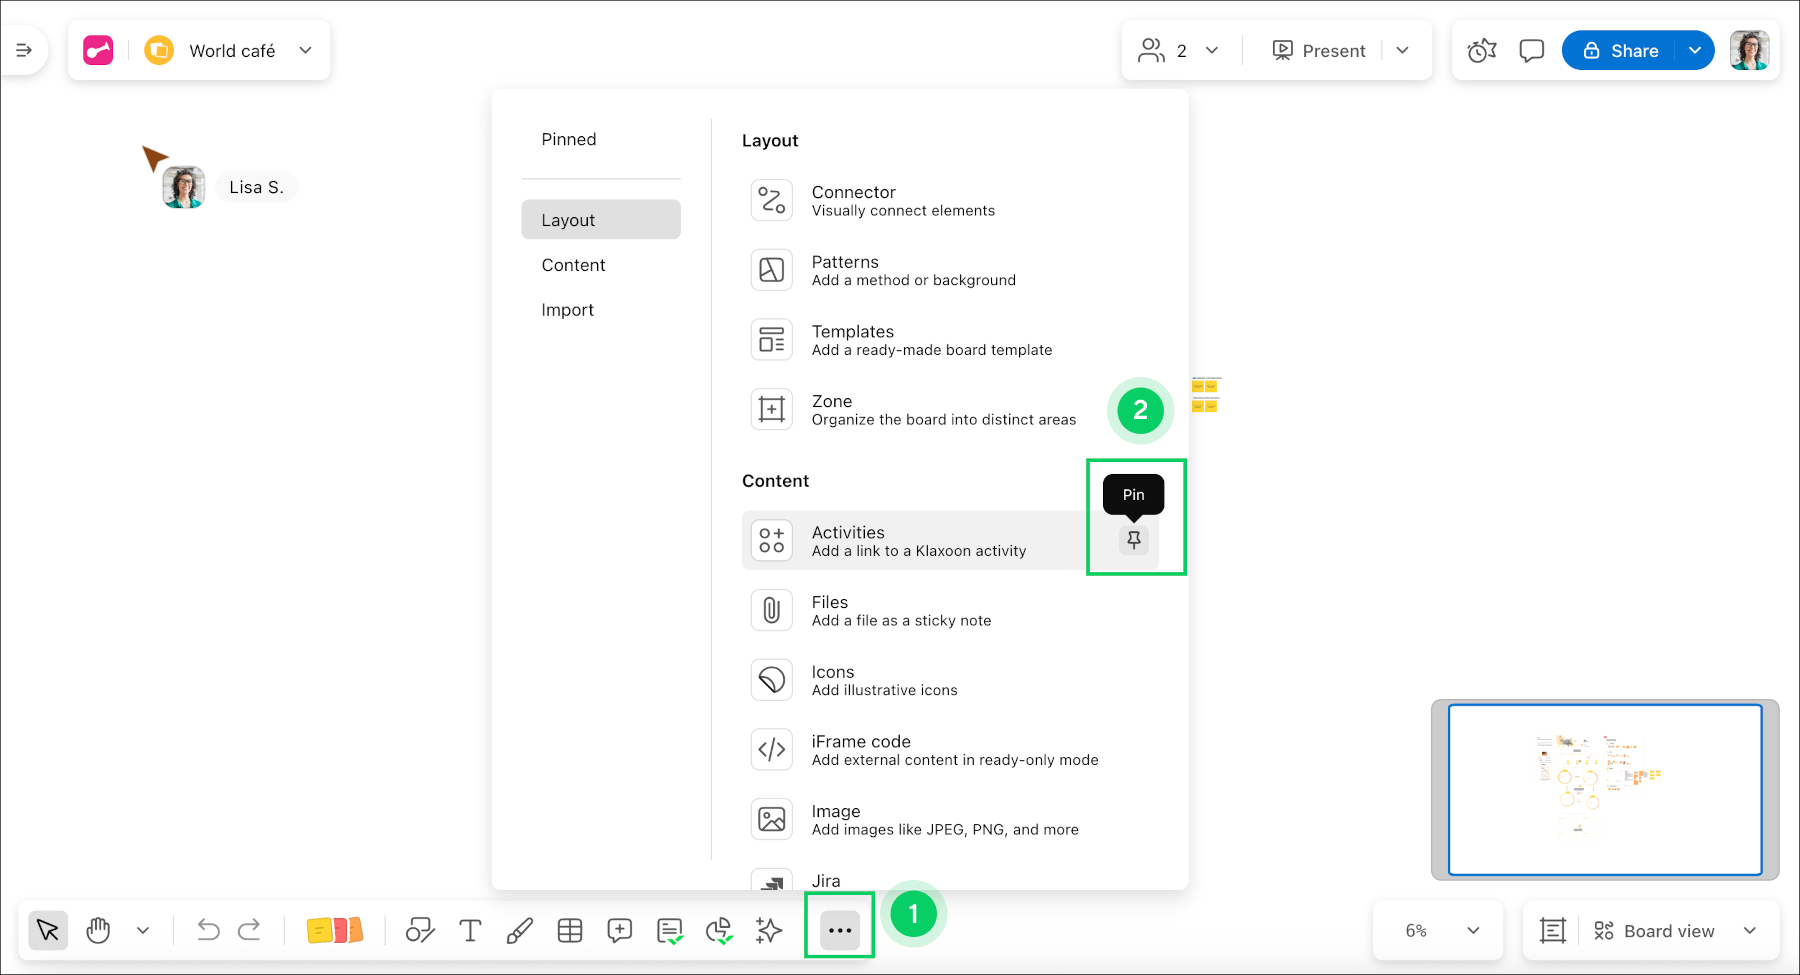This screenshot has width=1800, height=975.
Task: Expand the hand tool options chevron
Action: tap(142, 930)
